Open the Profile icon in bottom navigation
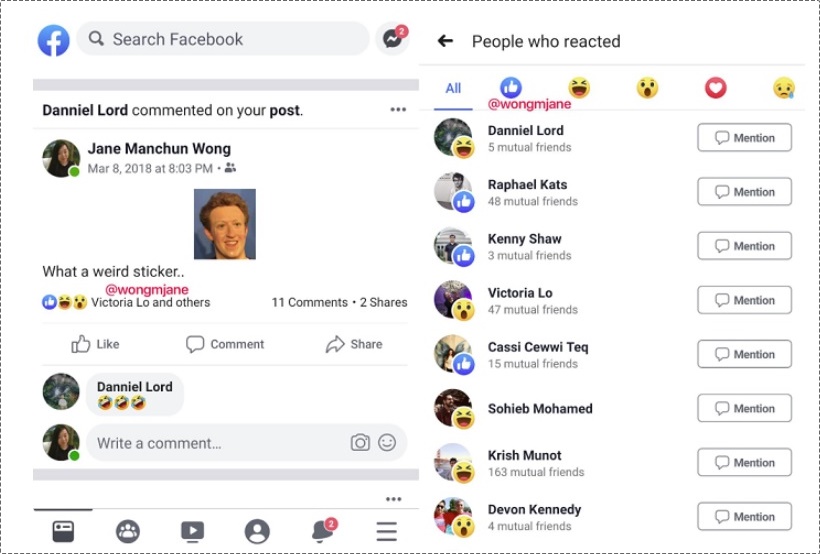Viewport: 820px width, 554px height. (x=257, y=532)
